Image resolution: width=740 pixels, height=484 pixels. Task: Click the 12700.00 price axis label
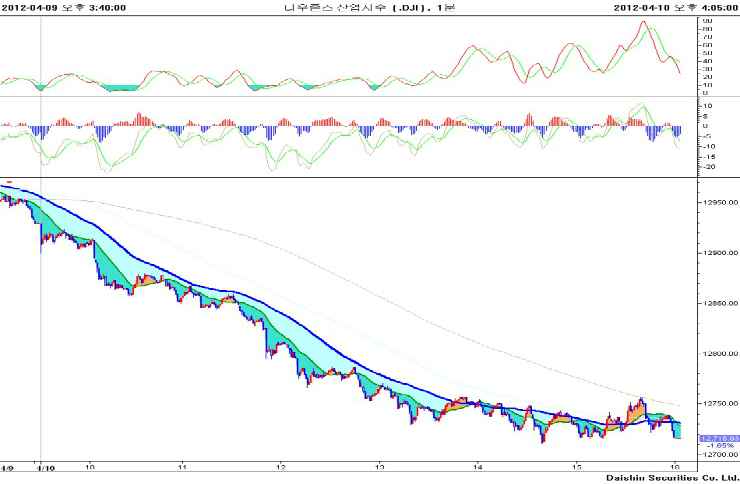point(719,454)
